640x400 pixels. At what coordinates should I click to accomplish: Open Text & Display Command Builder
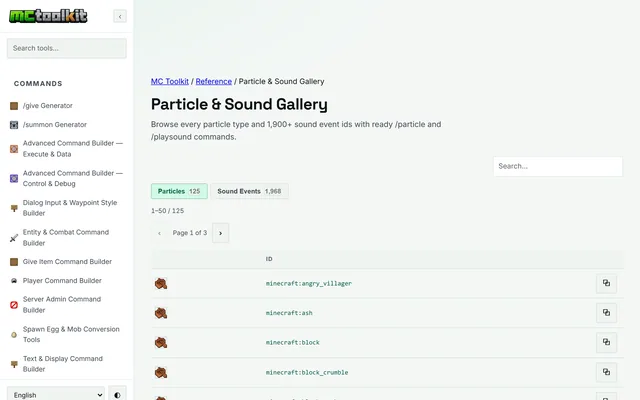point(63,364)
